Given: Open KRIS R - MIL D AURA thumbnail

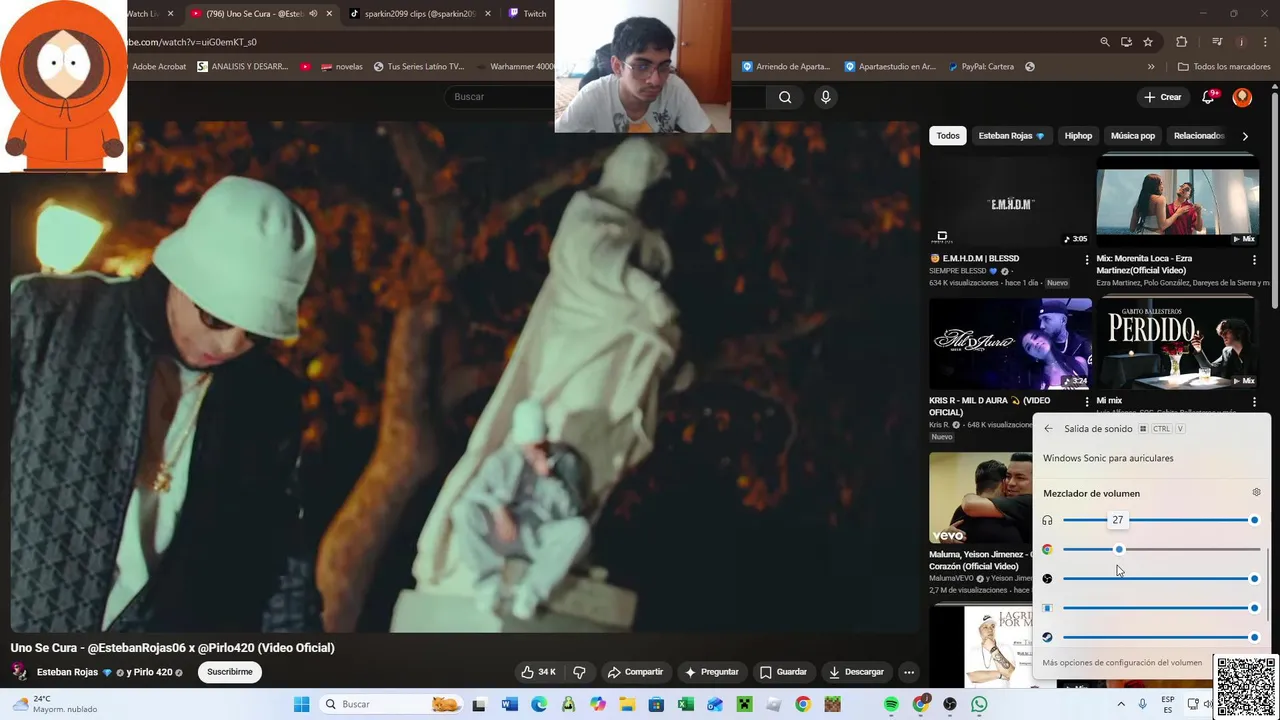Looking at the screenshot, I should point(1010,344).
